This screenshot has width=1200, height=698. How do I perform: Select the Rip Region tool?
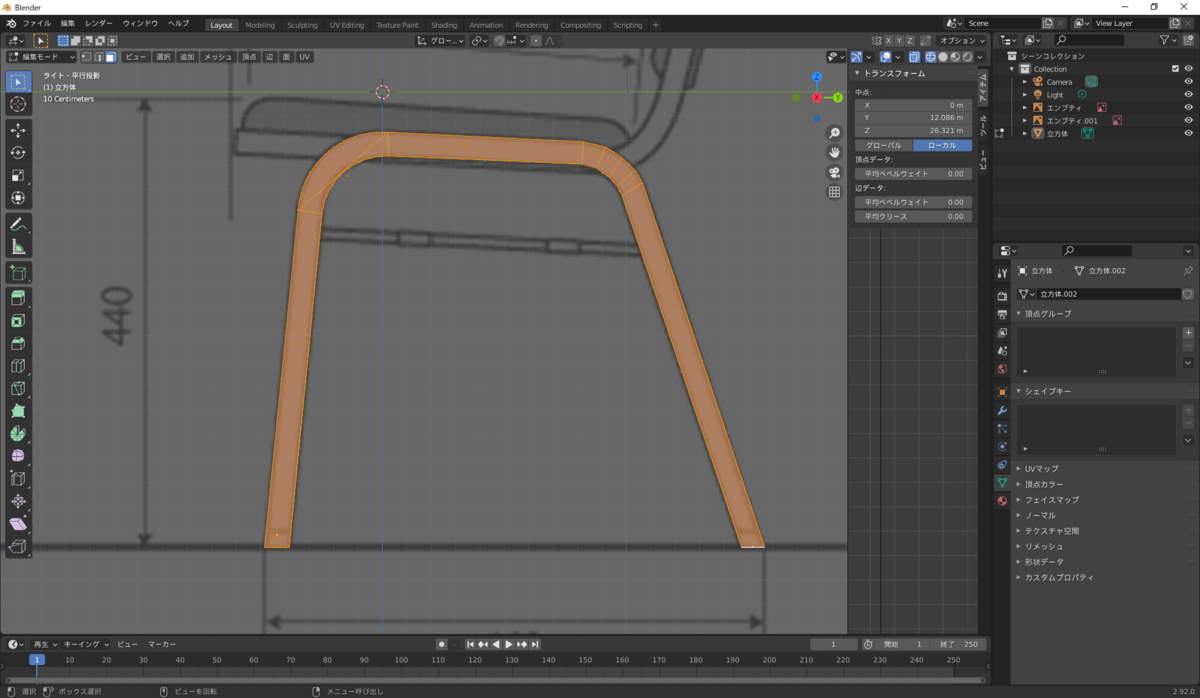[x=18, y=547]
